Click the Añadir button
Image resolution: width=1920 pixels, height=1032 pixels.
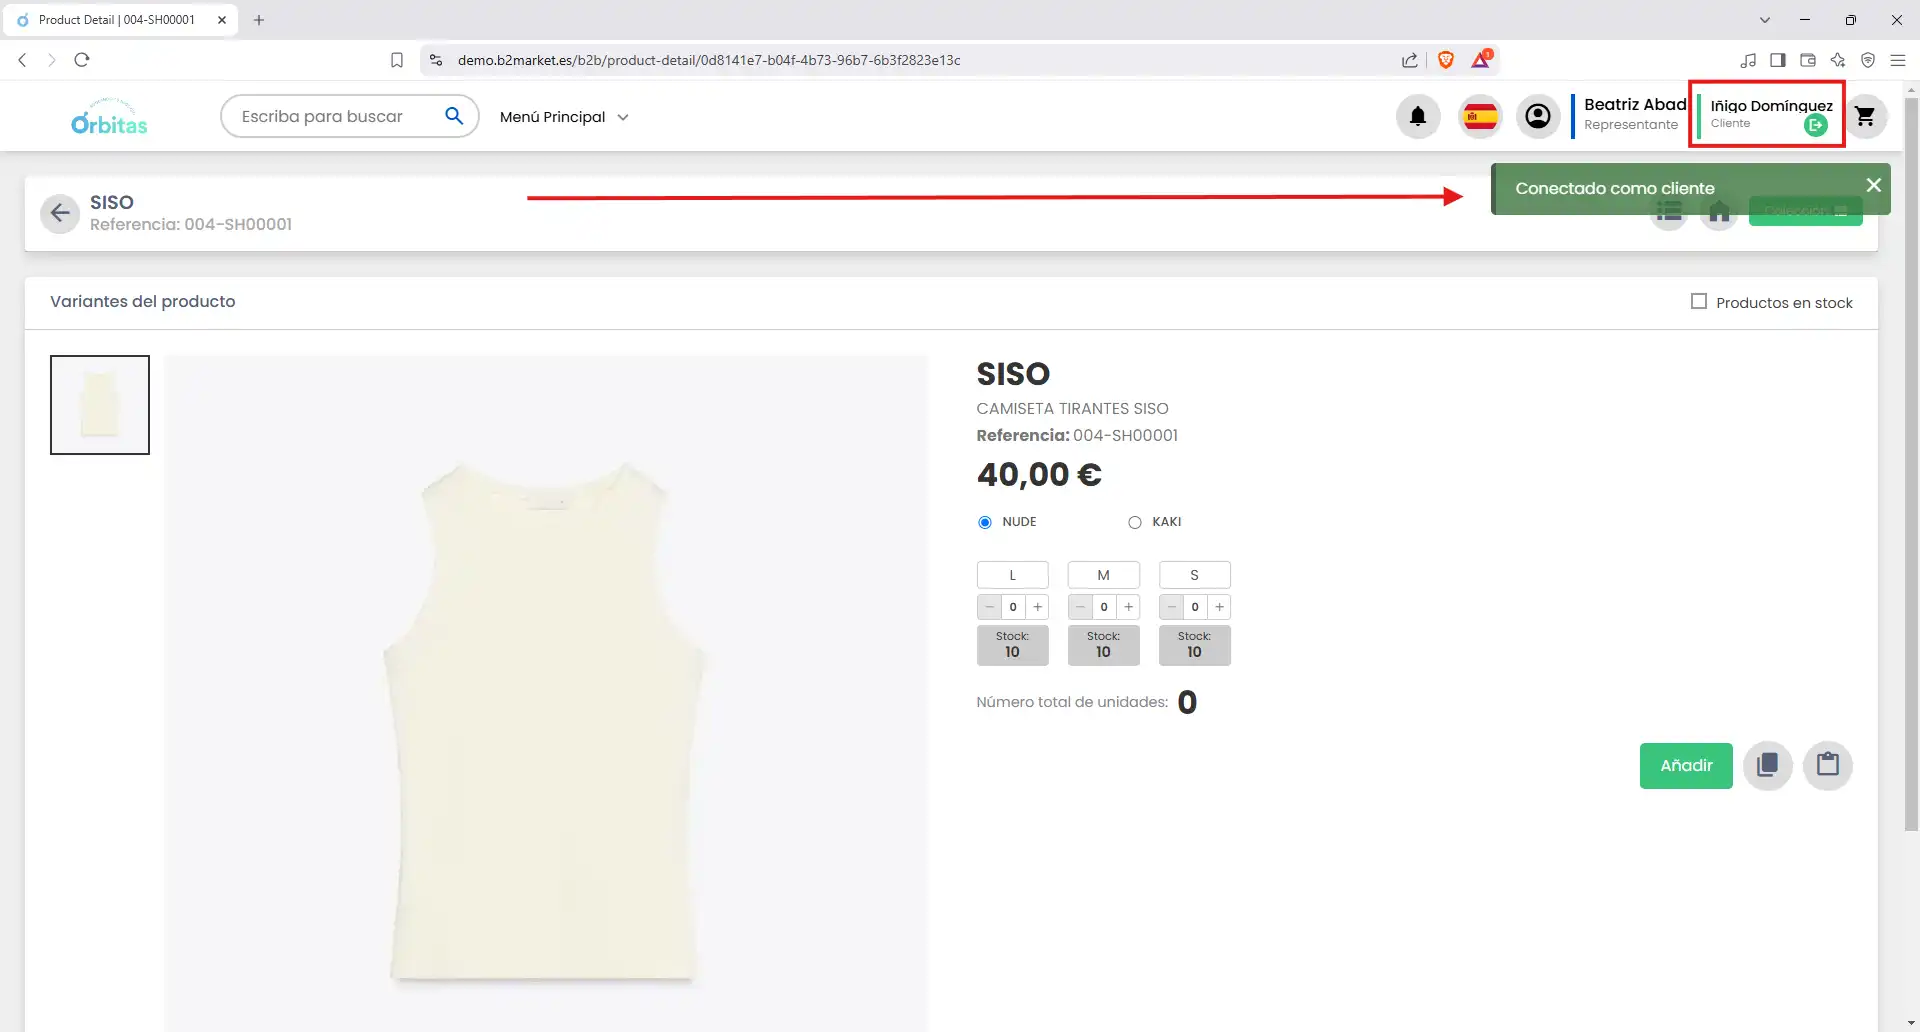[1686, 765]
